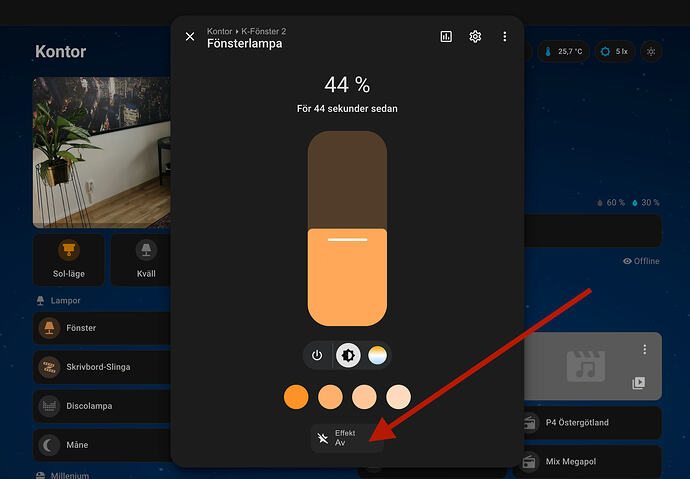This screenshot has width=690, height=479.
Task: Toggle the Måne light tile
Action: pos(102,445)
